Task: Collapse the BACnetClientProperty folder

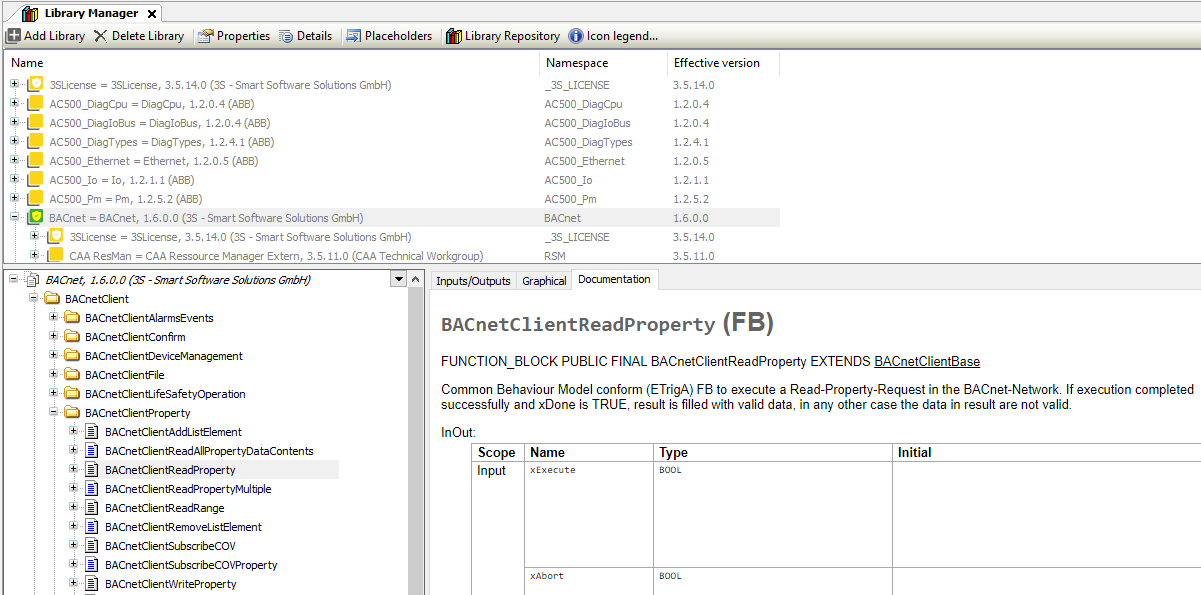Action: click(52, 412)
